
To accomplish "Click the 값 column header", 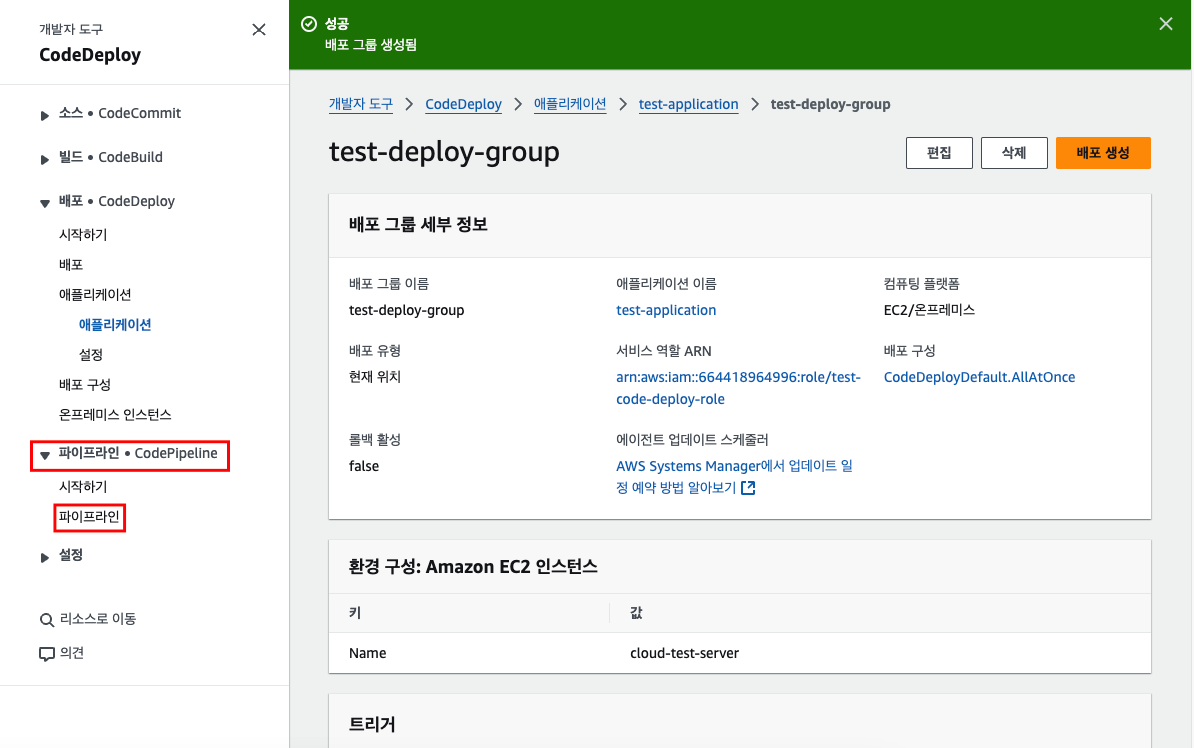I will 636,612.
